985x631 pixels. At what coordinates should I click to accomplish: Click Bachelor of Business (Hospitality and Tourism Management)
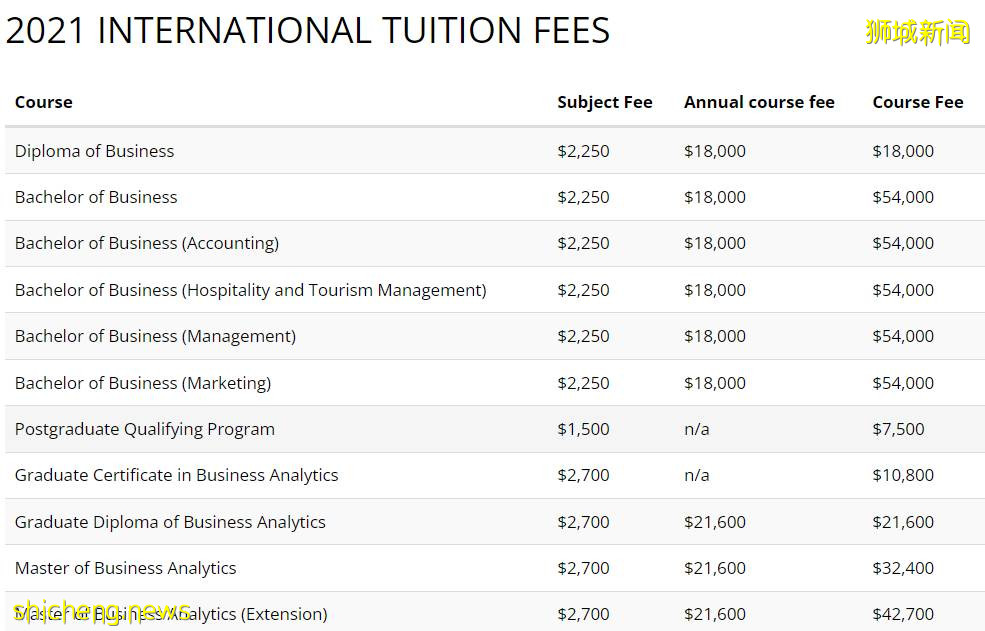tap(250, 290)
